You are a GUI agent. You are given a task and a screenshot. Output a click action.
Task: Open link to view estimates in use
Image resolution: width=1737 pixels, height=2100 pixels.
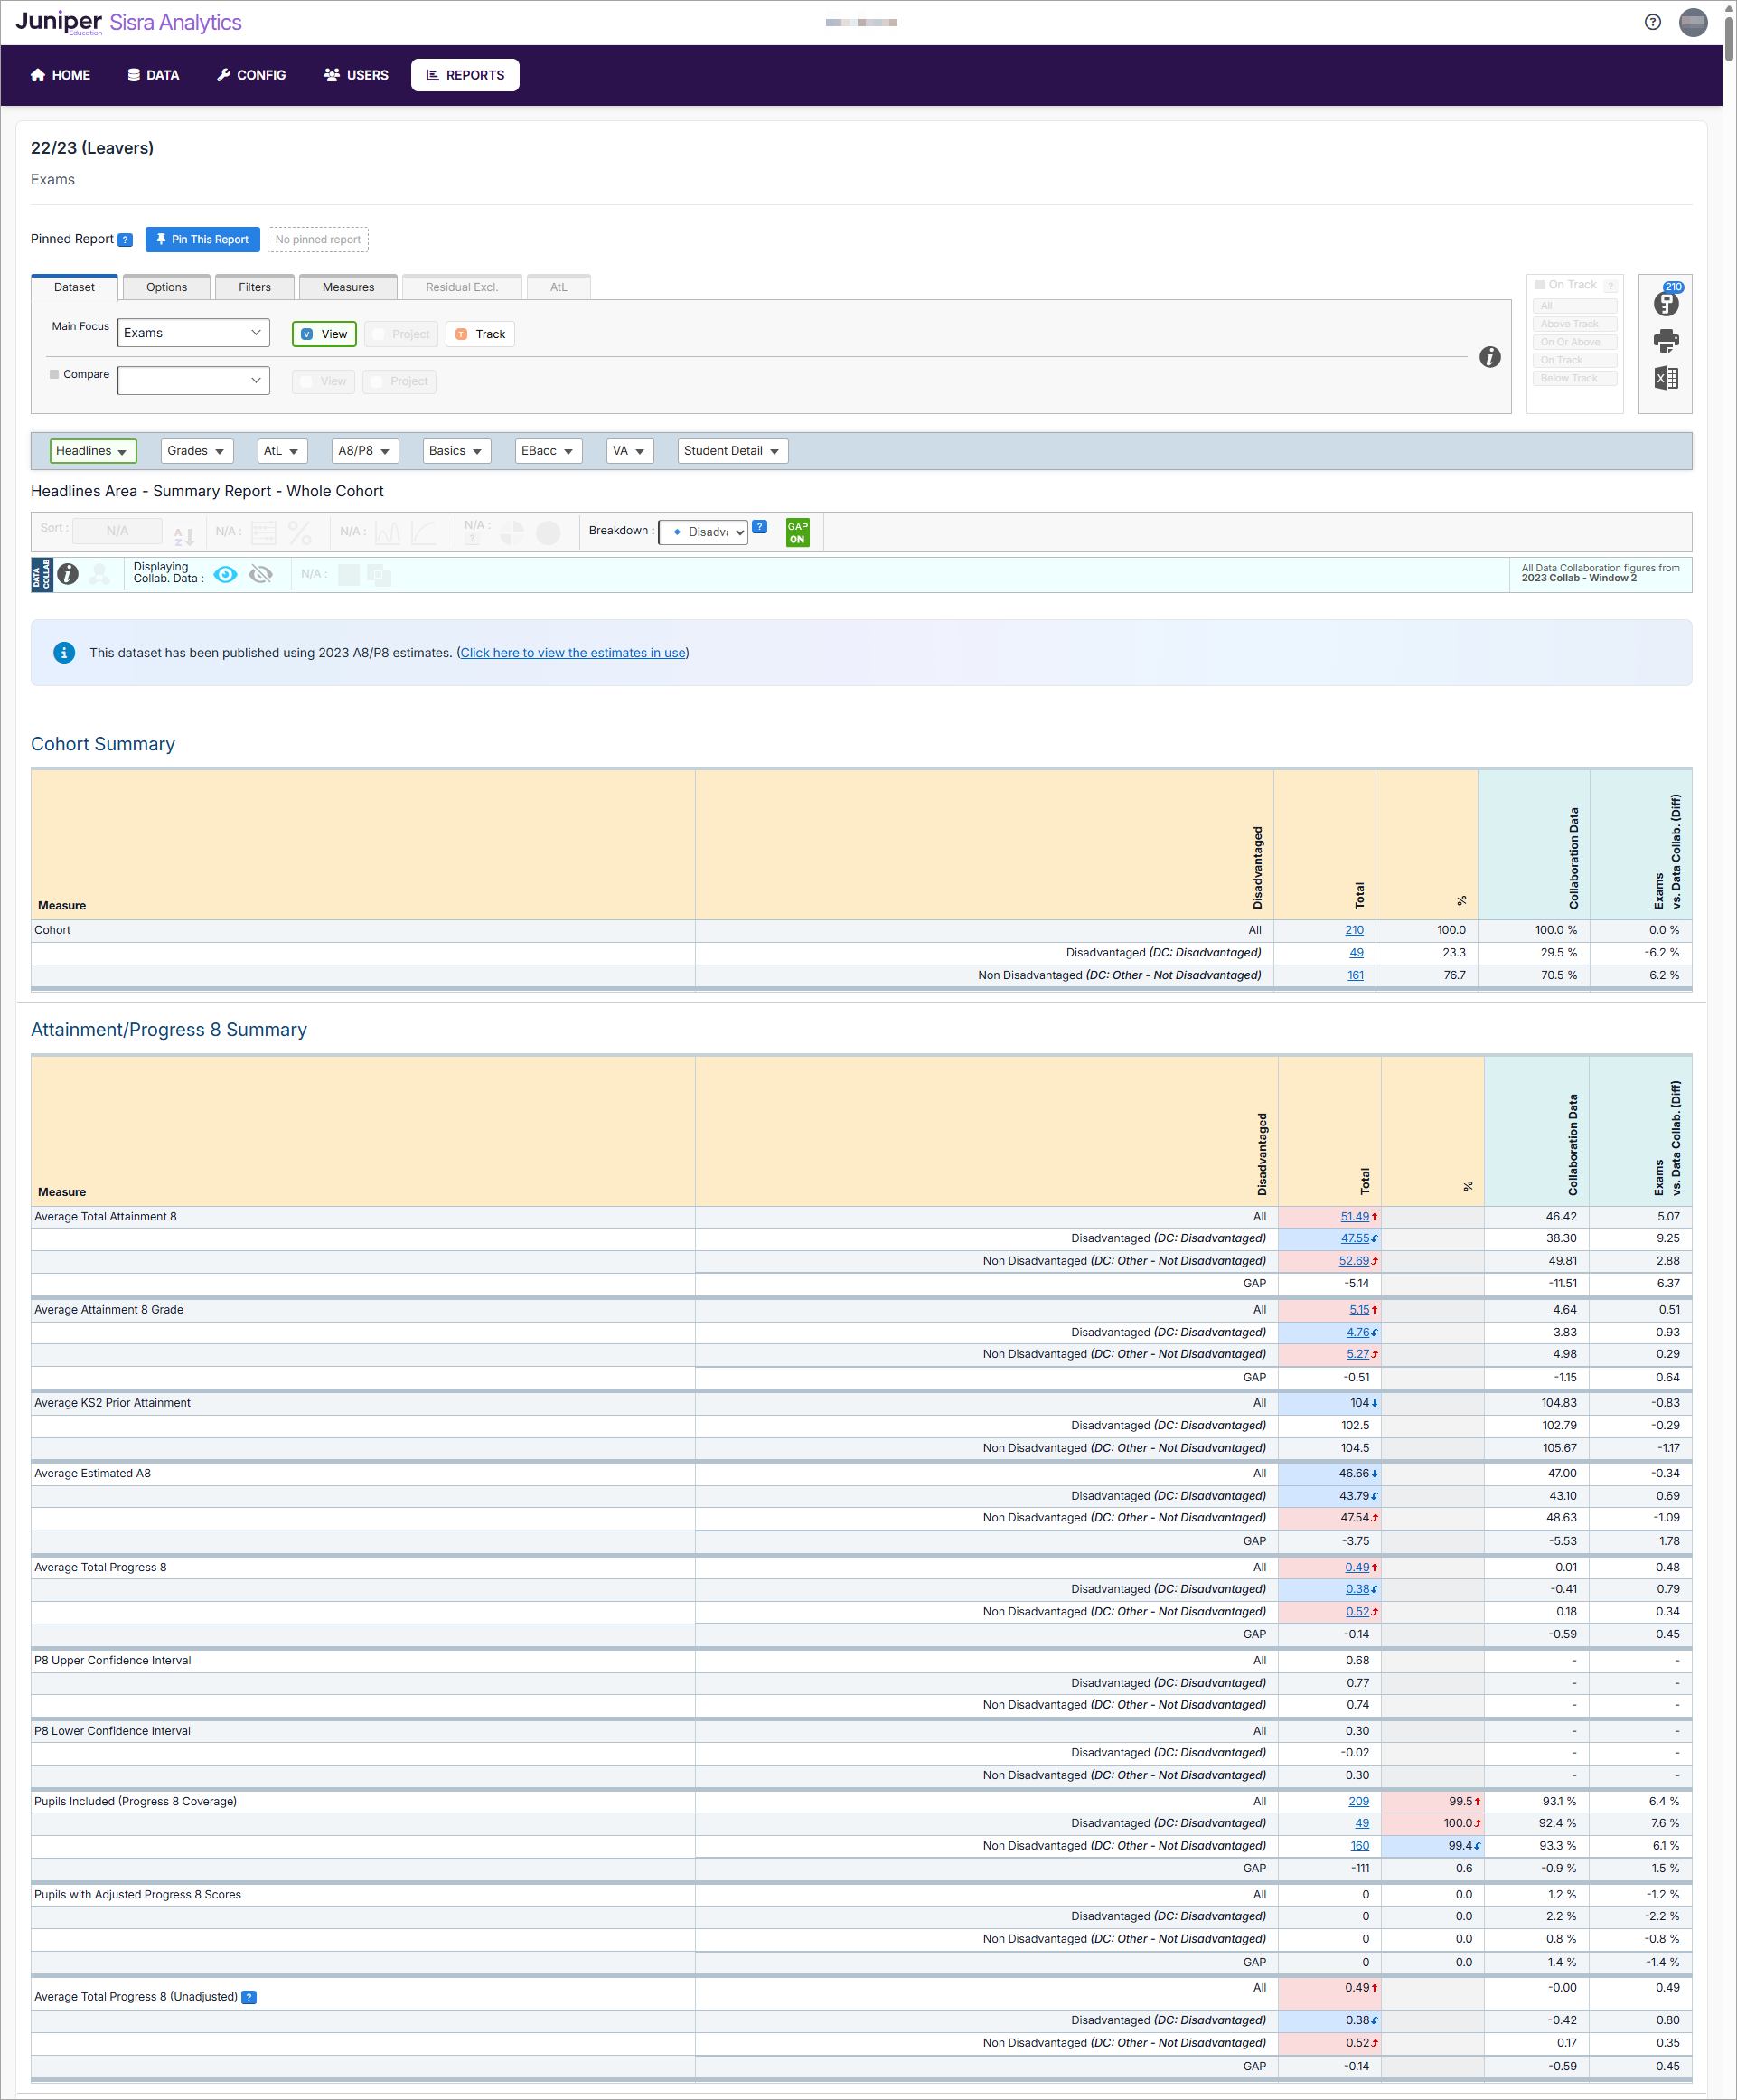pyautogui.click(x=572, y=653)
